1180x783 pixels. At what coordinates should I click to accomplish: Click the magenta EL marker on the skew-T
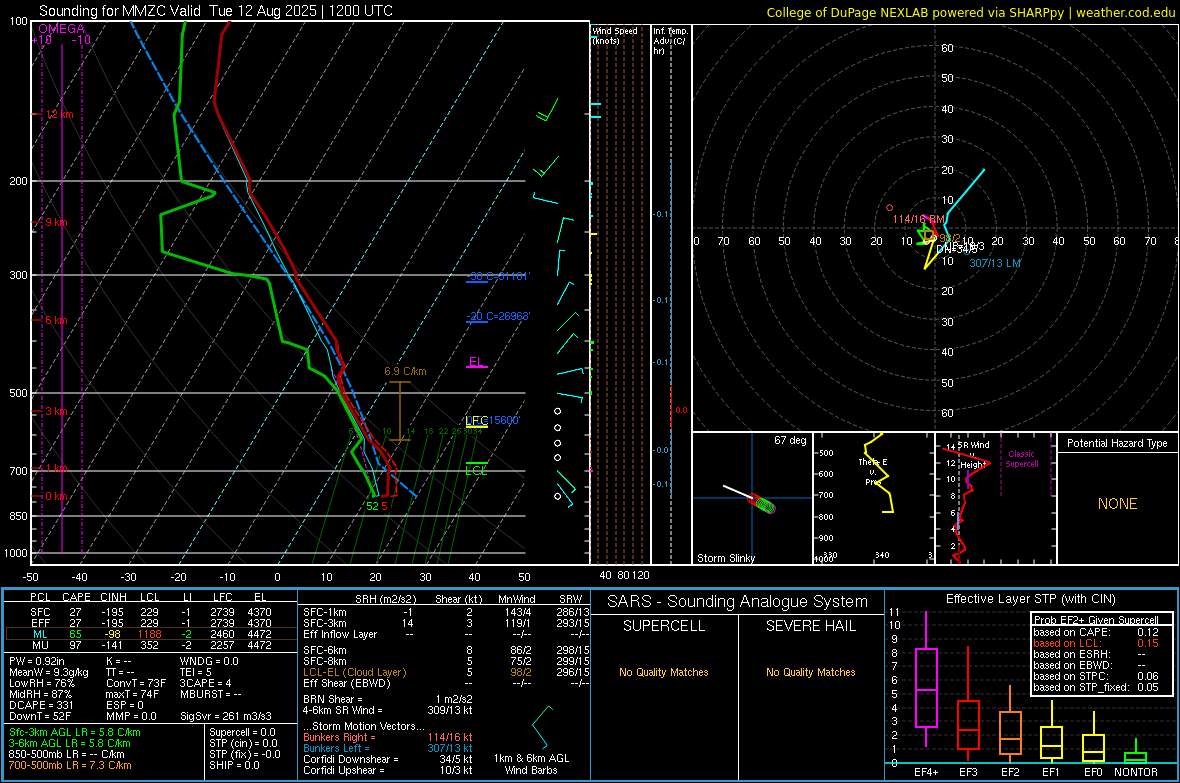pos(476,362)
